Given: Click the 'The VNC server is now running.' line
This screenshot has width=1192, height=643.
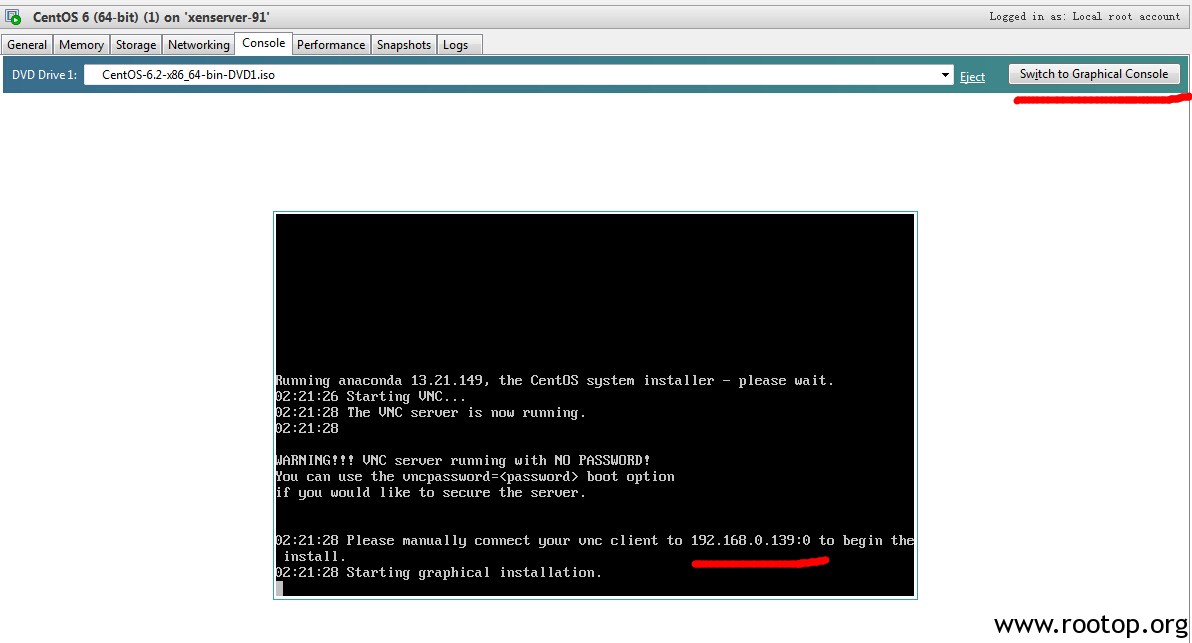Looking at the screenshot, I should 430,413.
